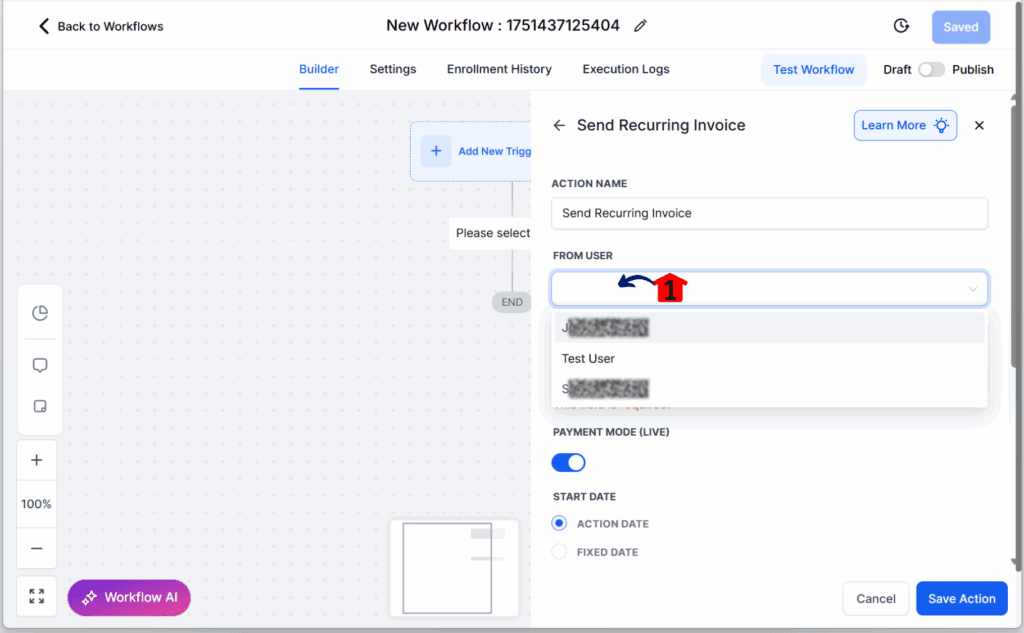Click the canvas minimap thumbnail
Viewport: 1024px width, 633px height.
coord(454,568)
